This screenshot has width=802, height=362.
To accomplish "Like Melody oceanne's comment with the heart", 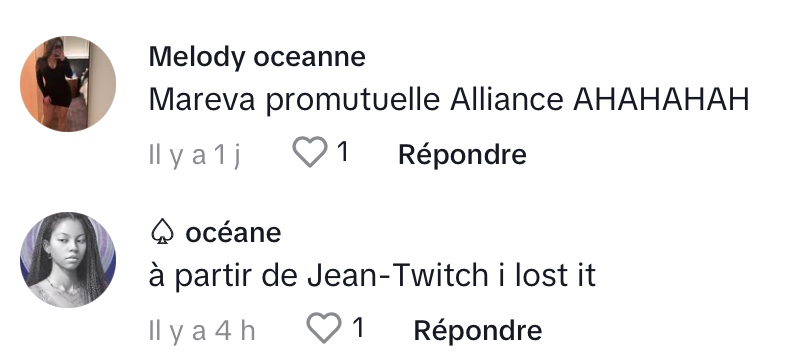I will tap(310, 152).
